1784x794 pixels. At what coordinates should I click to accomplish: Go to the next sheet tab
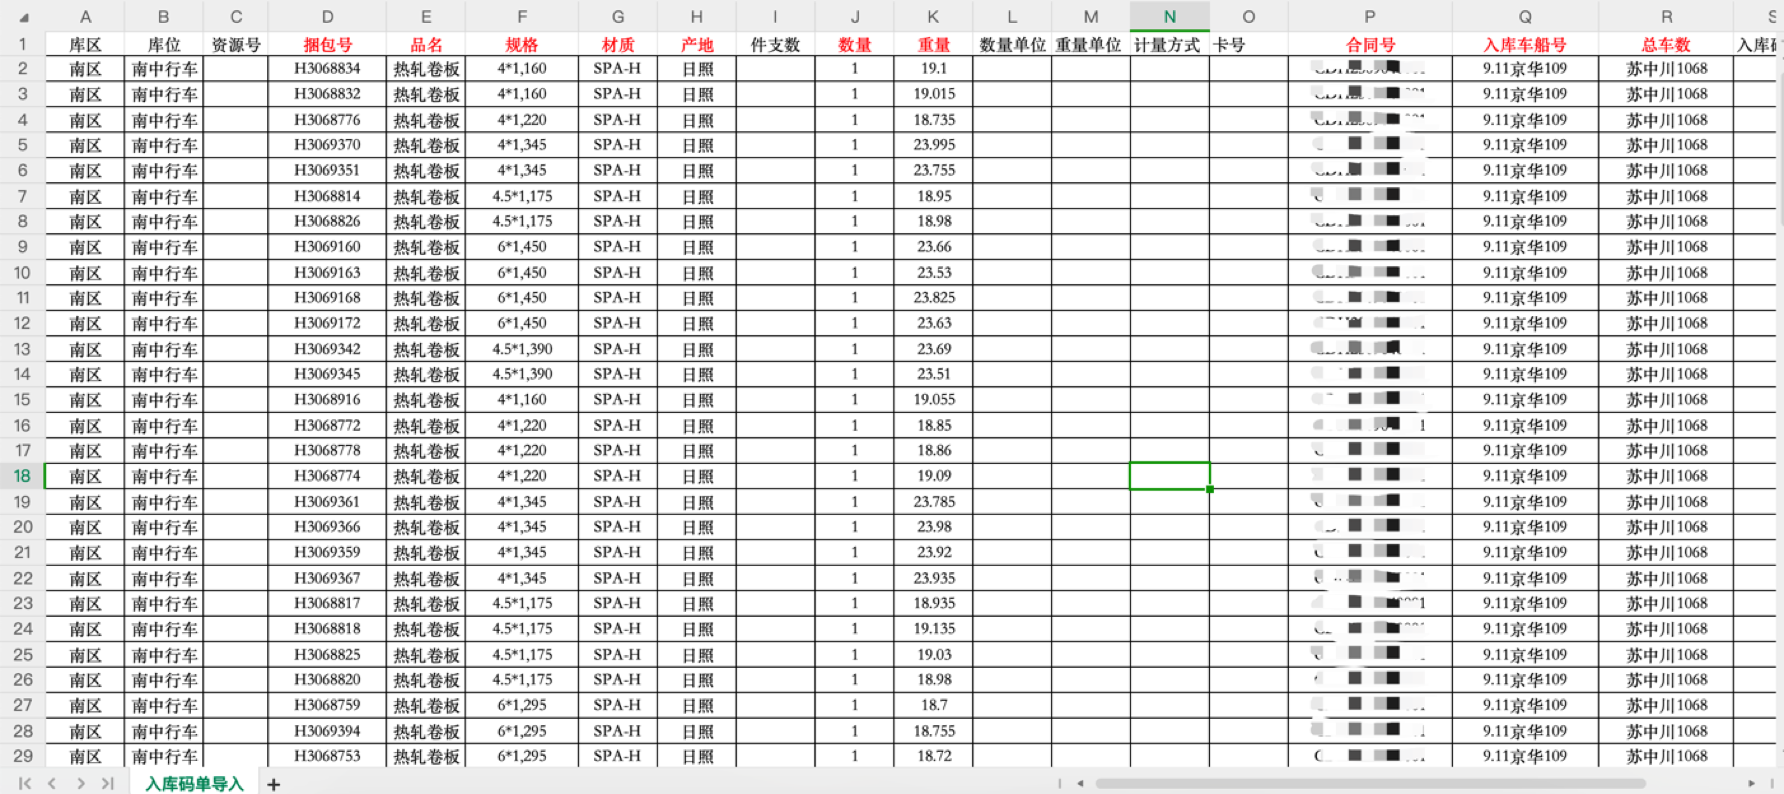click(x=80, y=783)
